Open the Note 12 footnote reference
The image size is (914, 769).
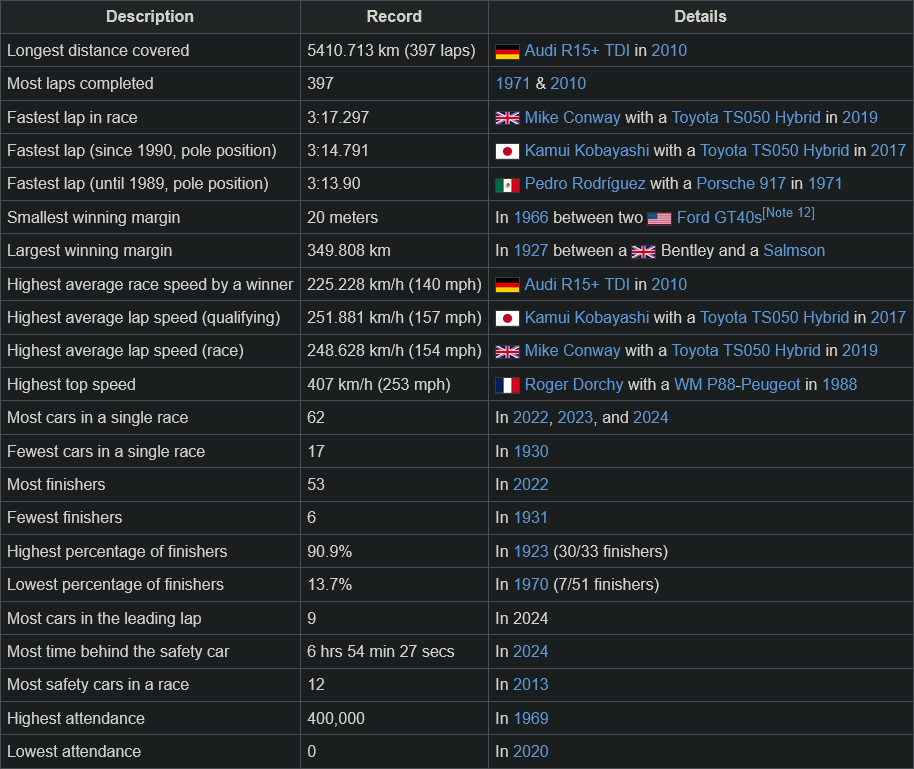tap(788, 213)
